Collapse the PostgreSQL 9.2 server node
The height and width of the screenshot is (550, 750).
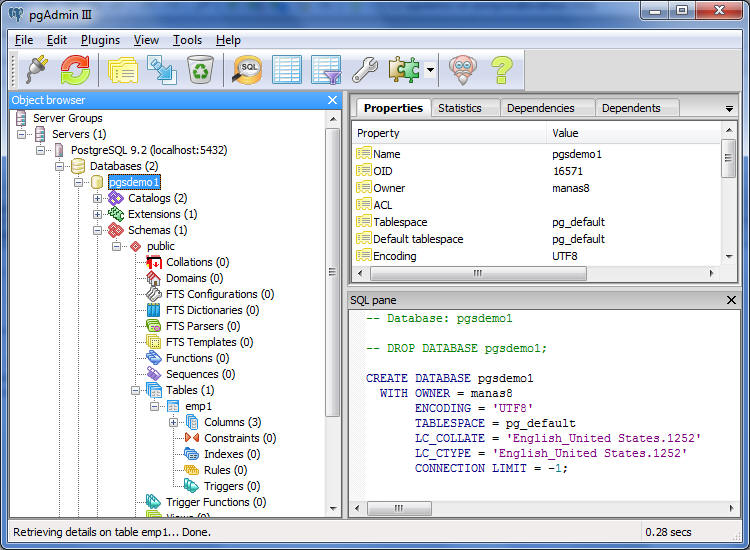coord(41,150)
